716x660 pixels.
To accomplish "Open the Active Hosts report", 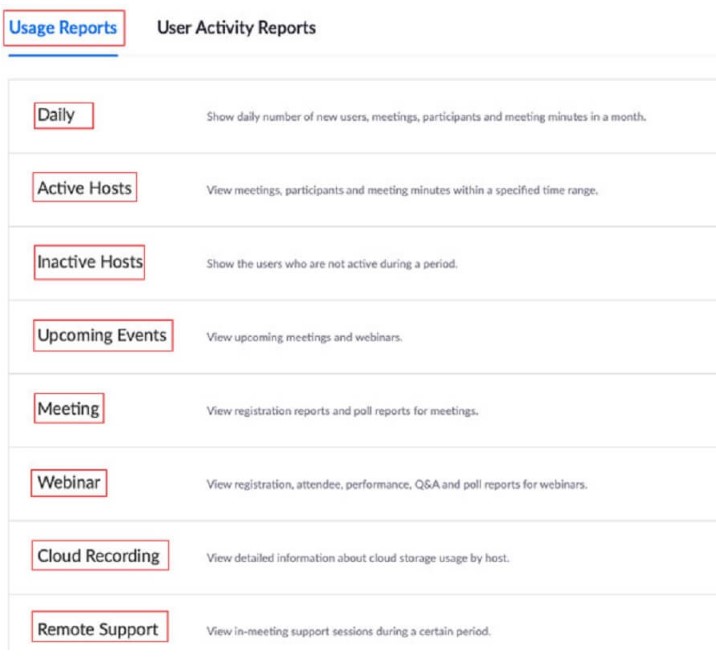I will tap(84, 188).
